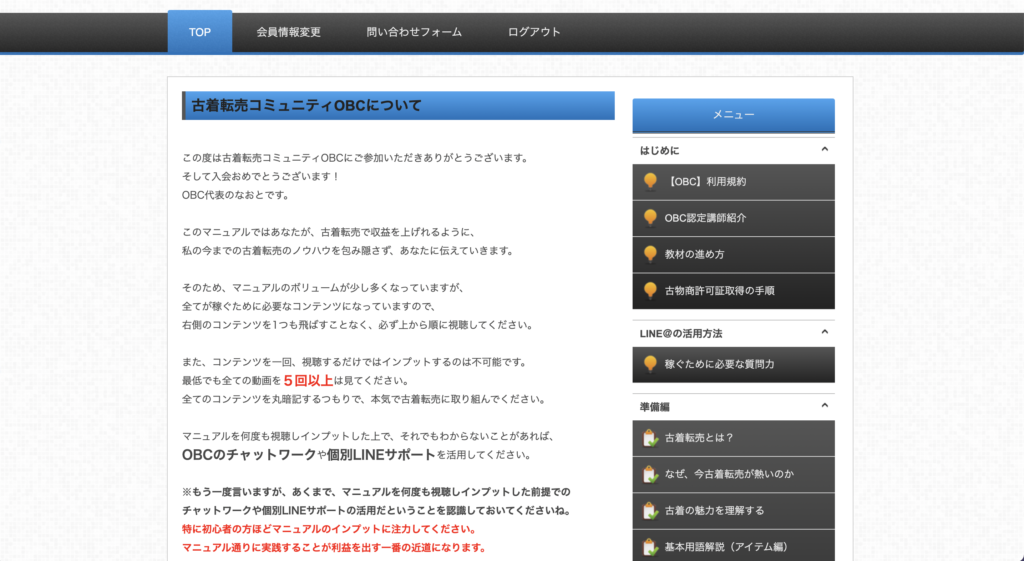
Task: Click the bold 個別LINEサポート text
Action: pos(381,455)
